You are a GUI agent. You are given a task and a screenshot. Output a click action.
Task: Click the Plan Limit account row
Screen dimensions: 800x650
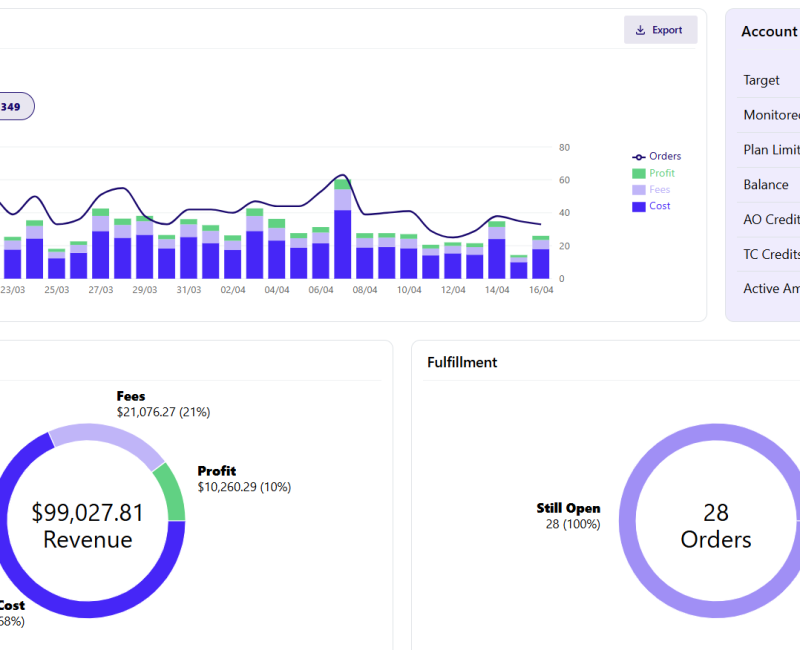click(x=770, y=150)
